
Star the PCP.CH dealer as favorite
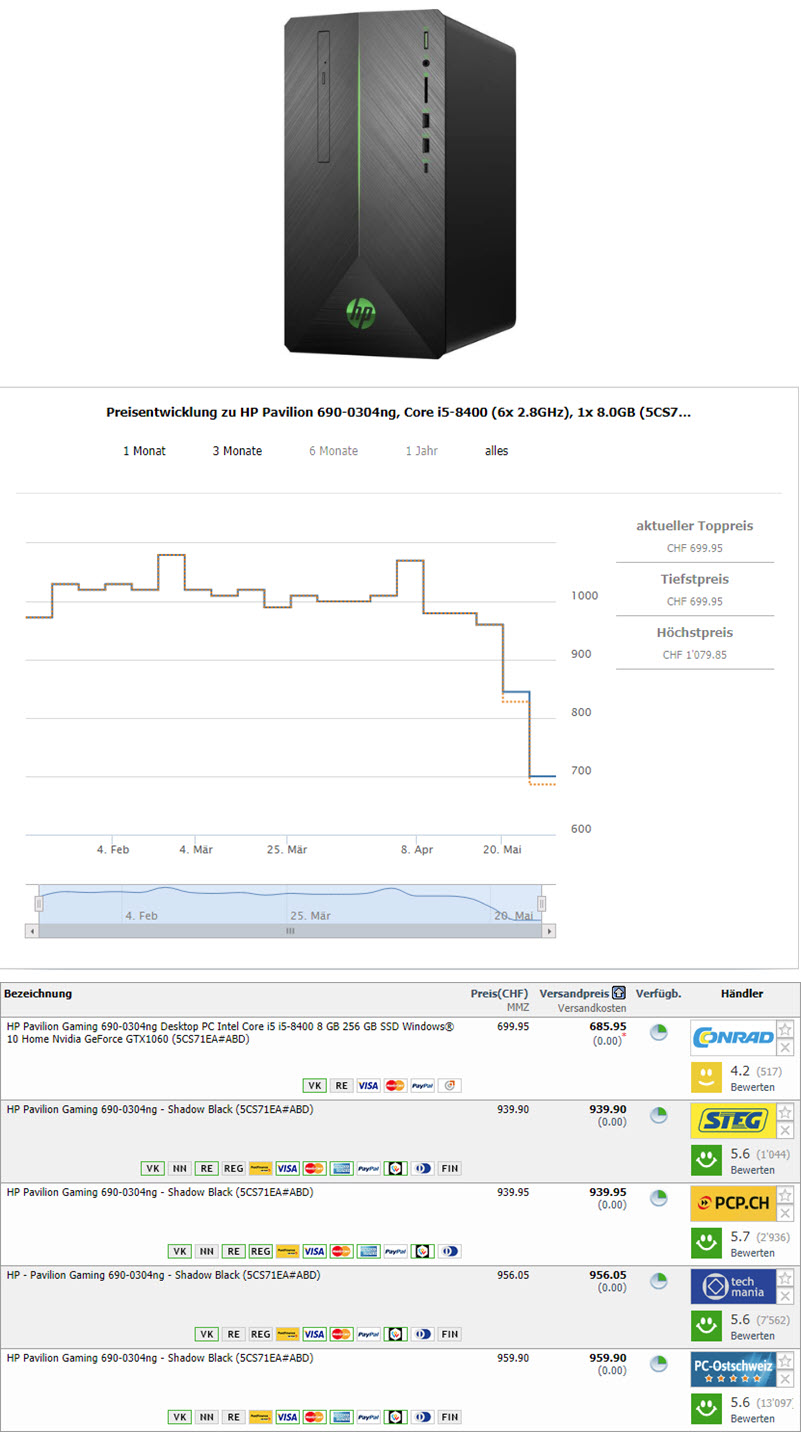click(786, 1195)
